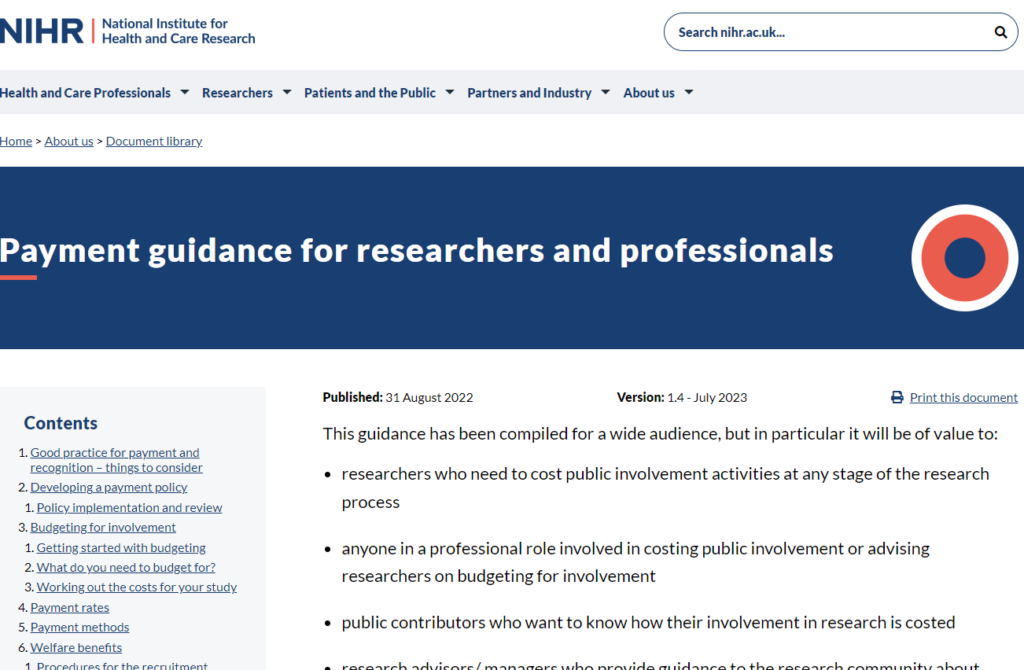Go to Payment rates section
This screenshot has width=1024, height=670.
click(69, 607)
